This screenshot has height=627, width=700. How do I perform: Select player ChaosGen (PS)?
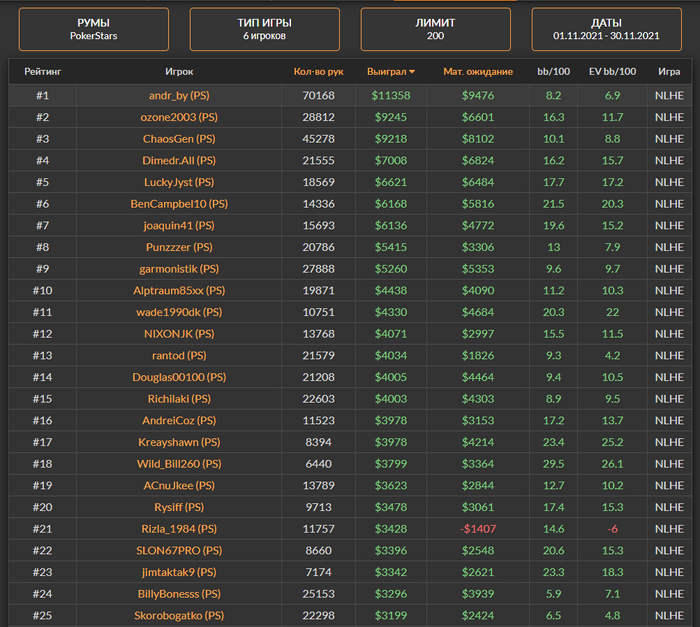(179, 139)
